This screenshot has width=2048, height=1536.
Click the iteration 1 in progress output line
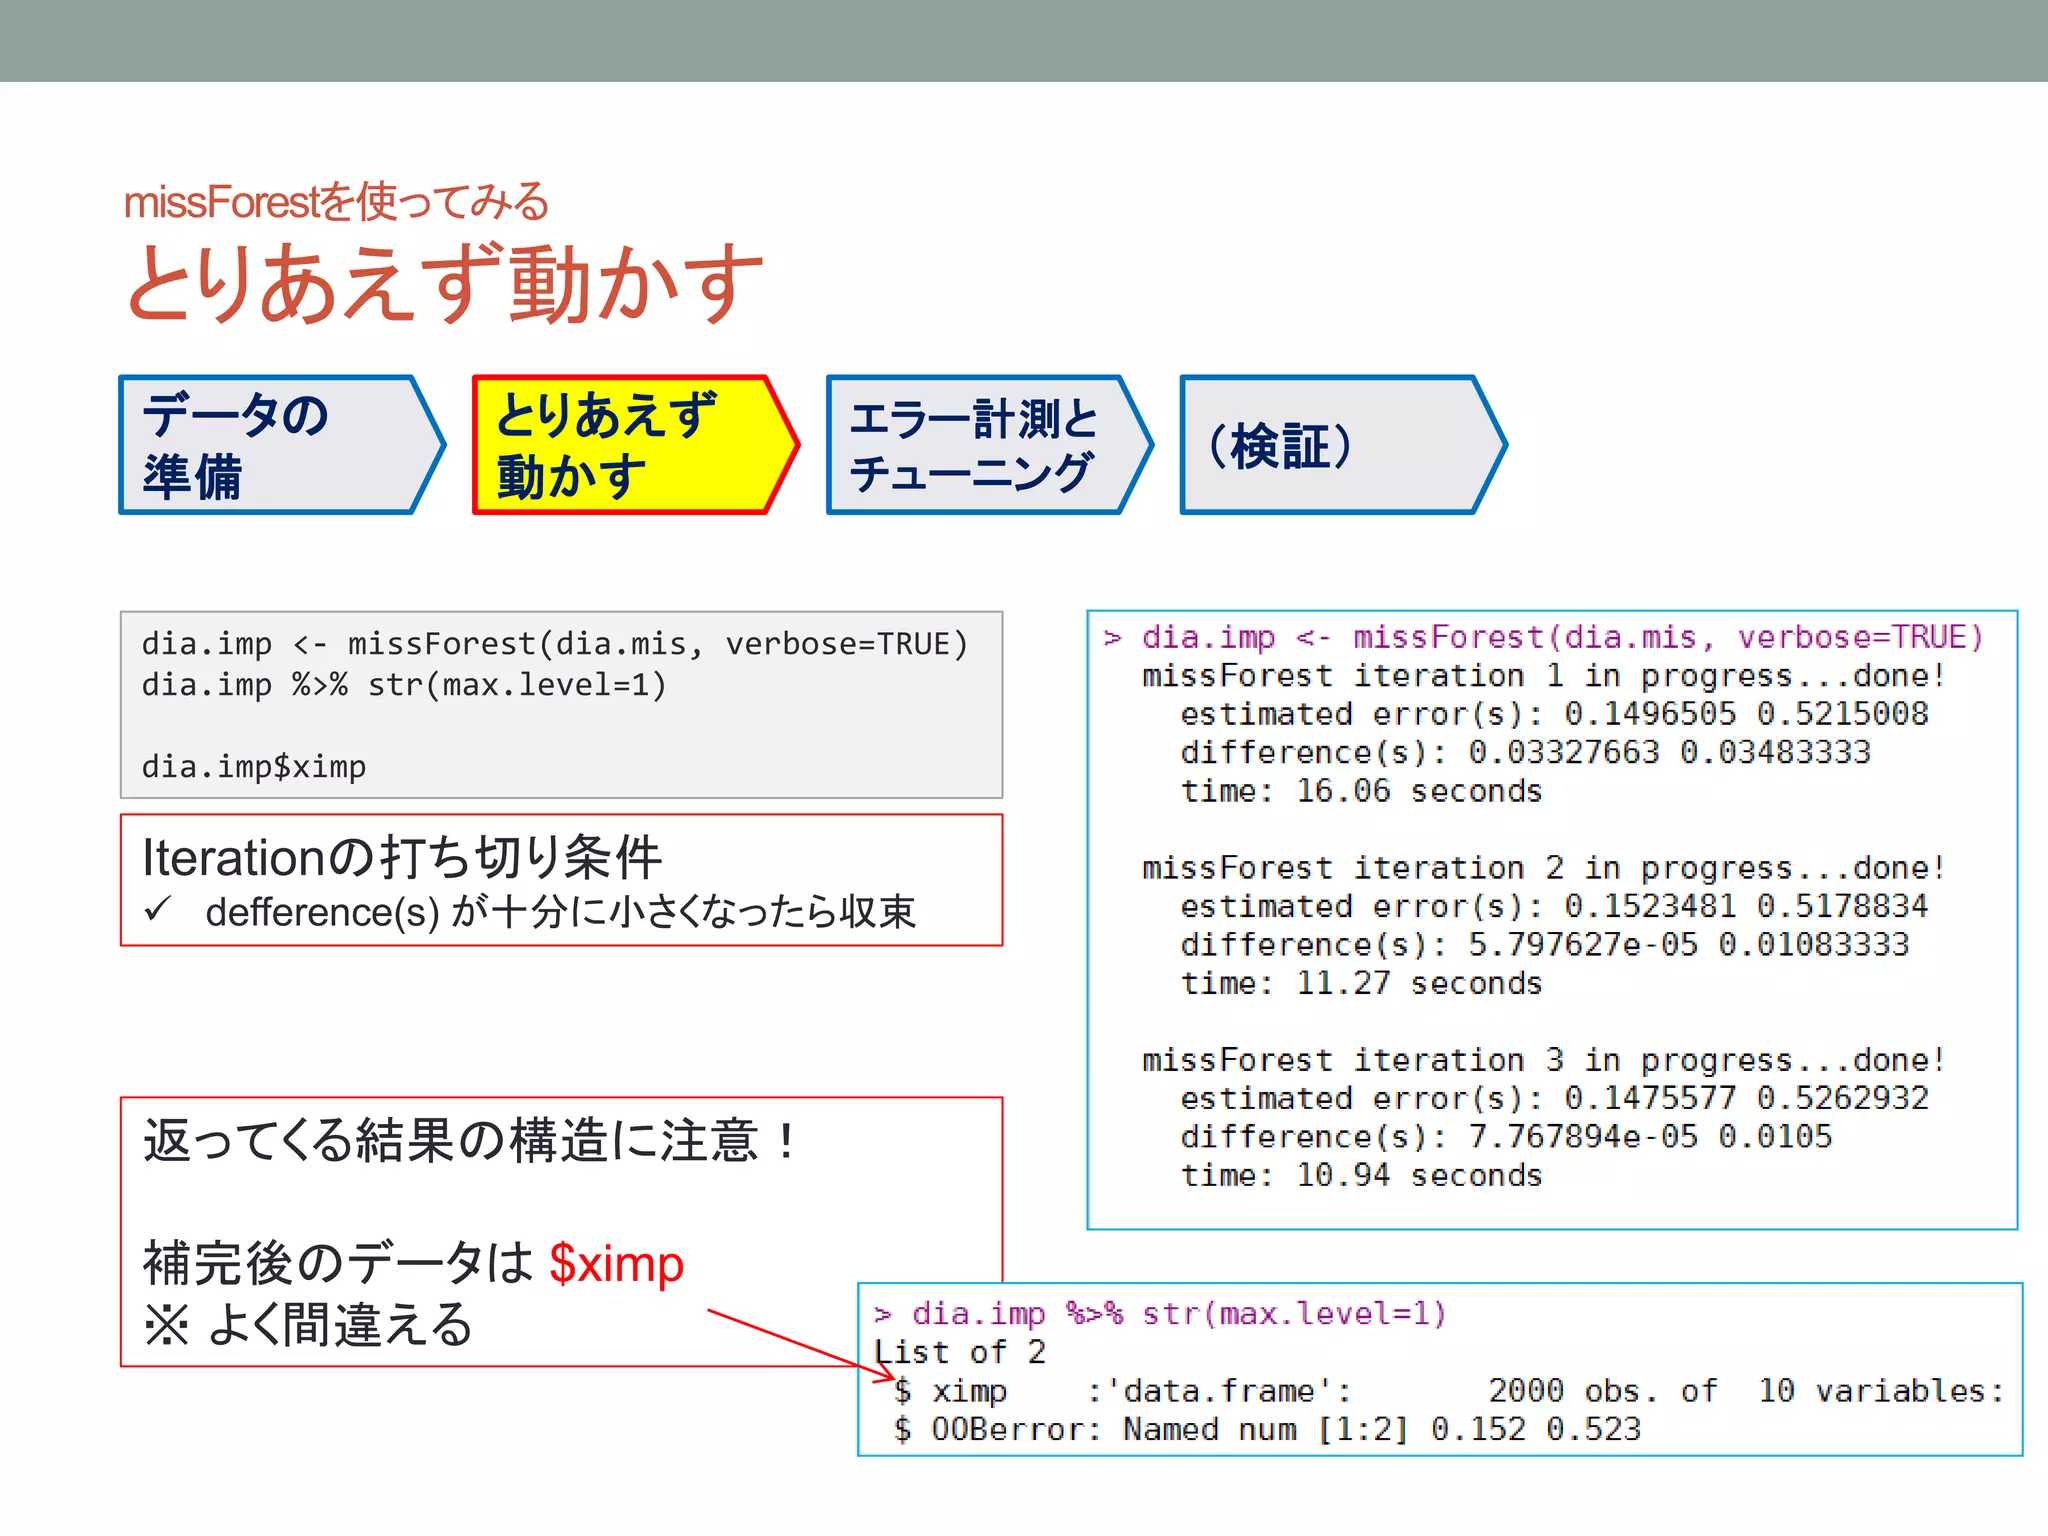1543,676
